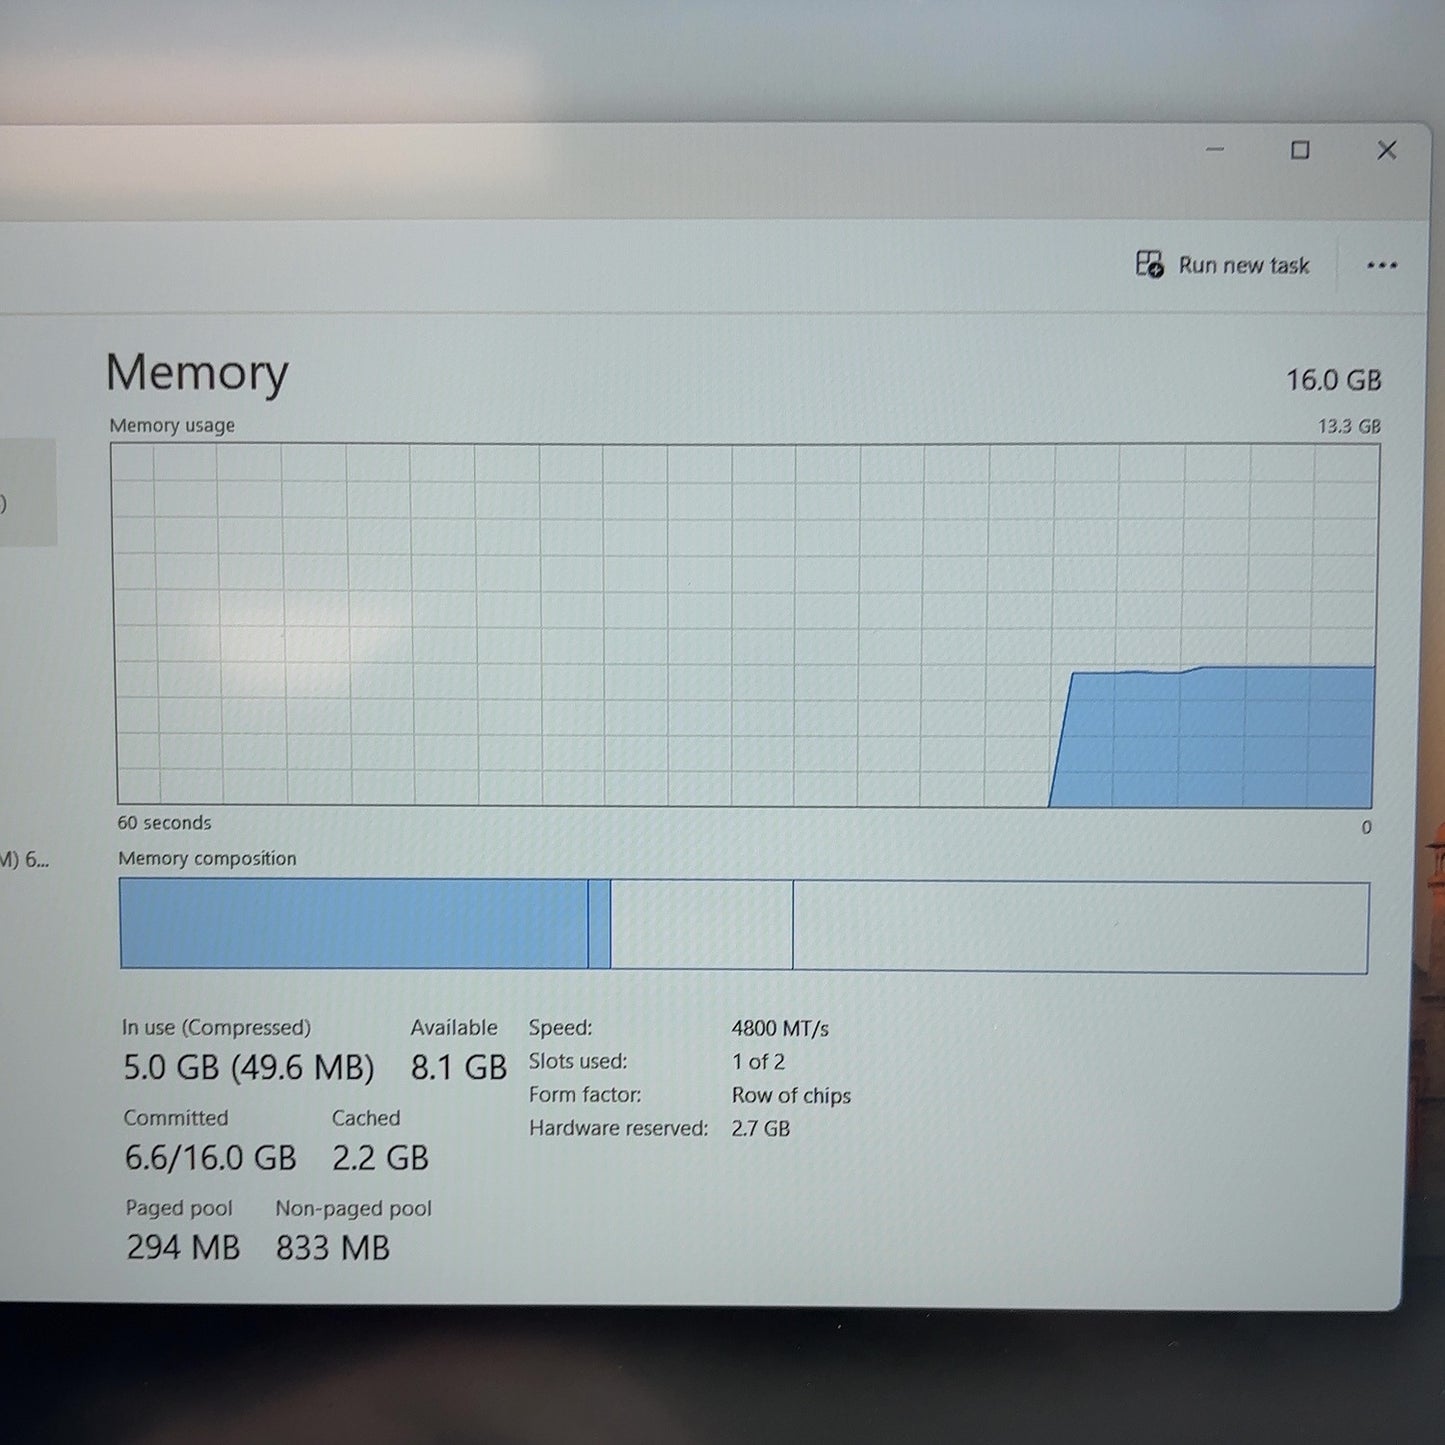Click the Memory heading
1445x1445 pixels.
click(197, 372)
